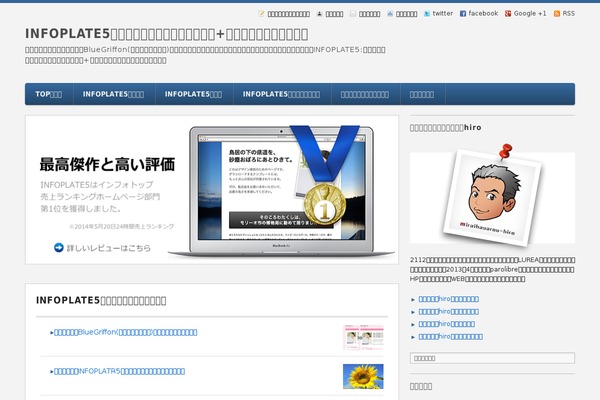Select the INFOPLATE5 menu item right after TOP
600x400 pixels.
tap(114, 94)
